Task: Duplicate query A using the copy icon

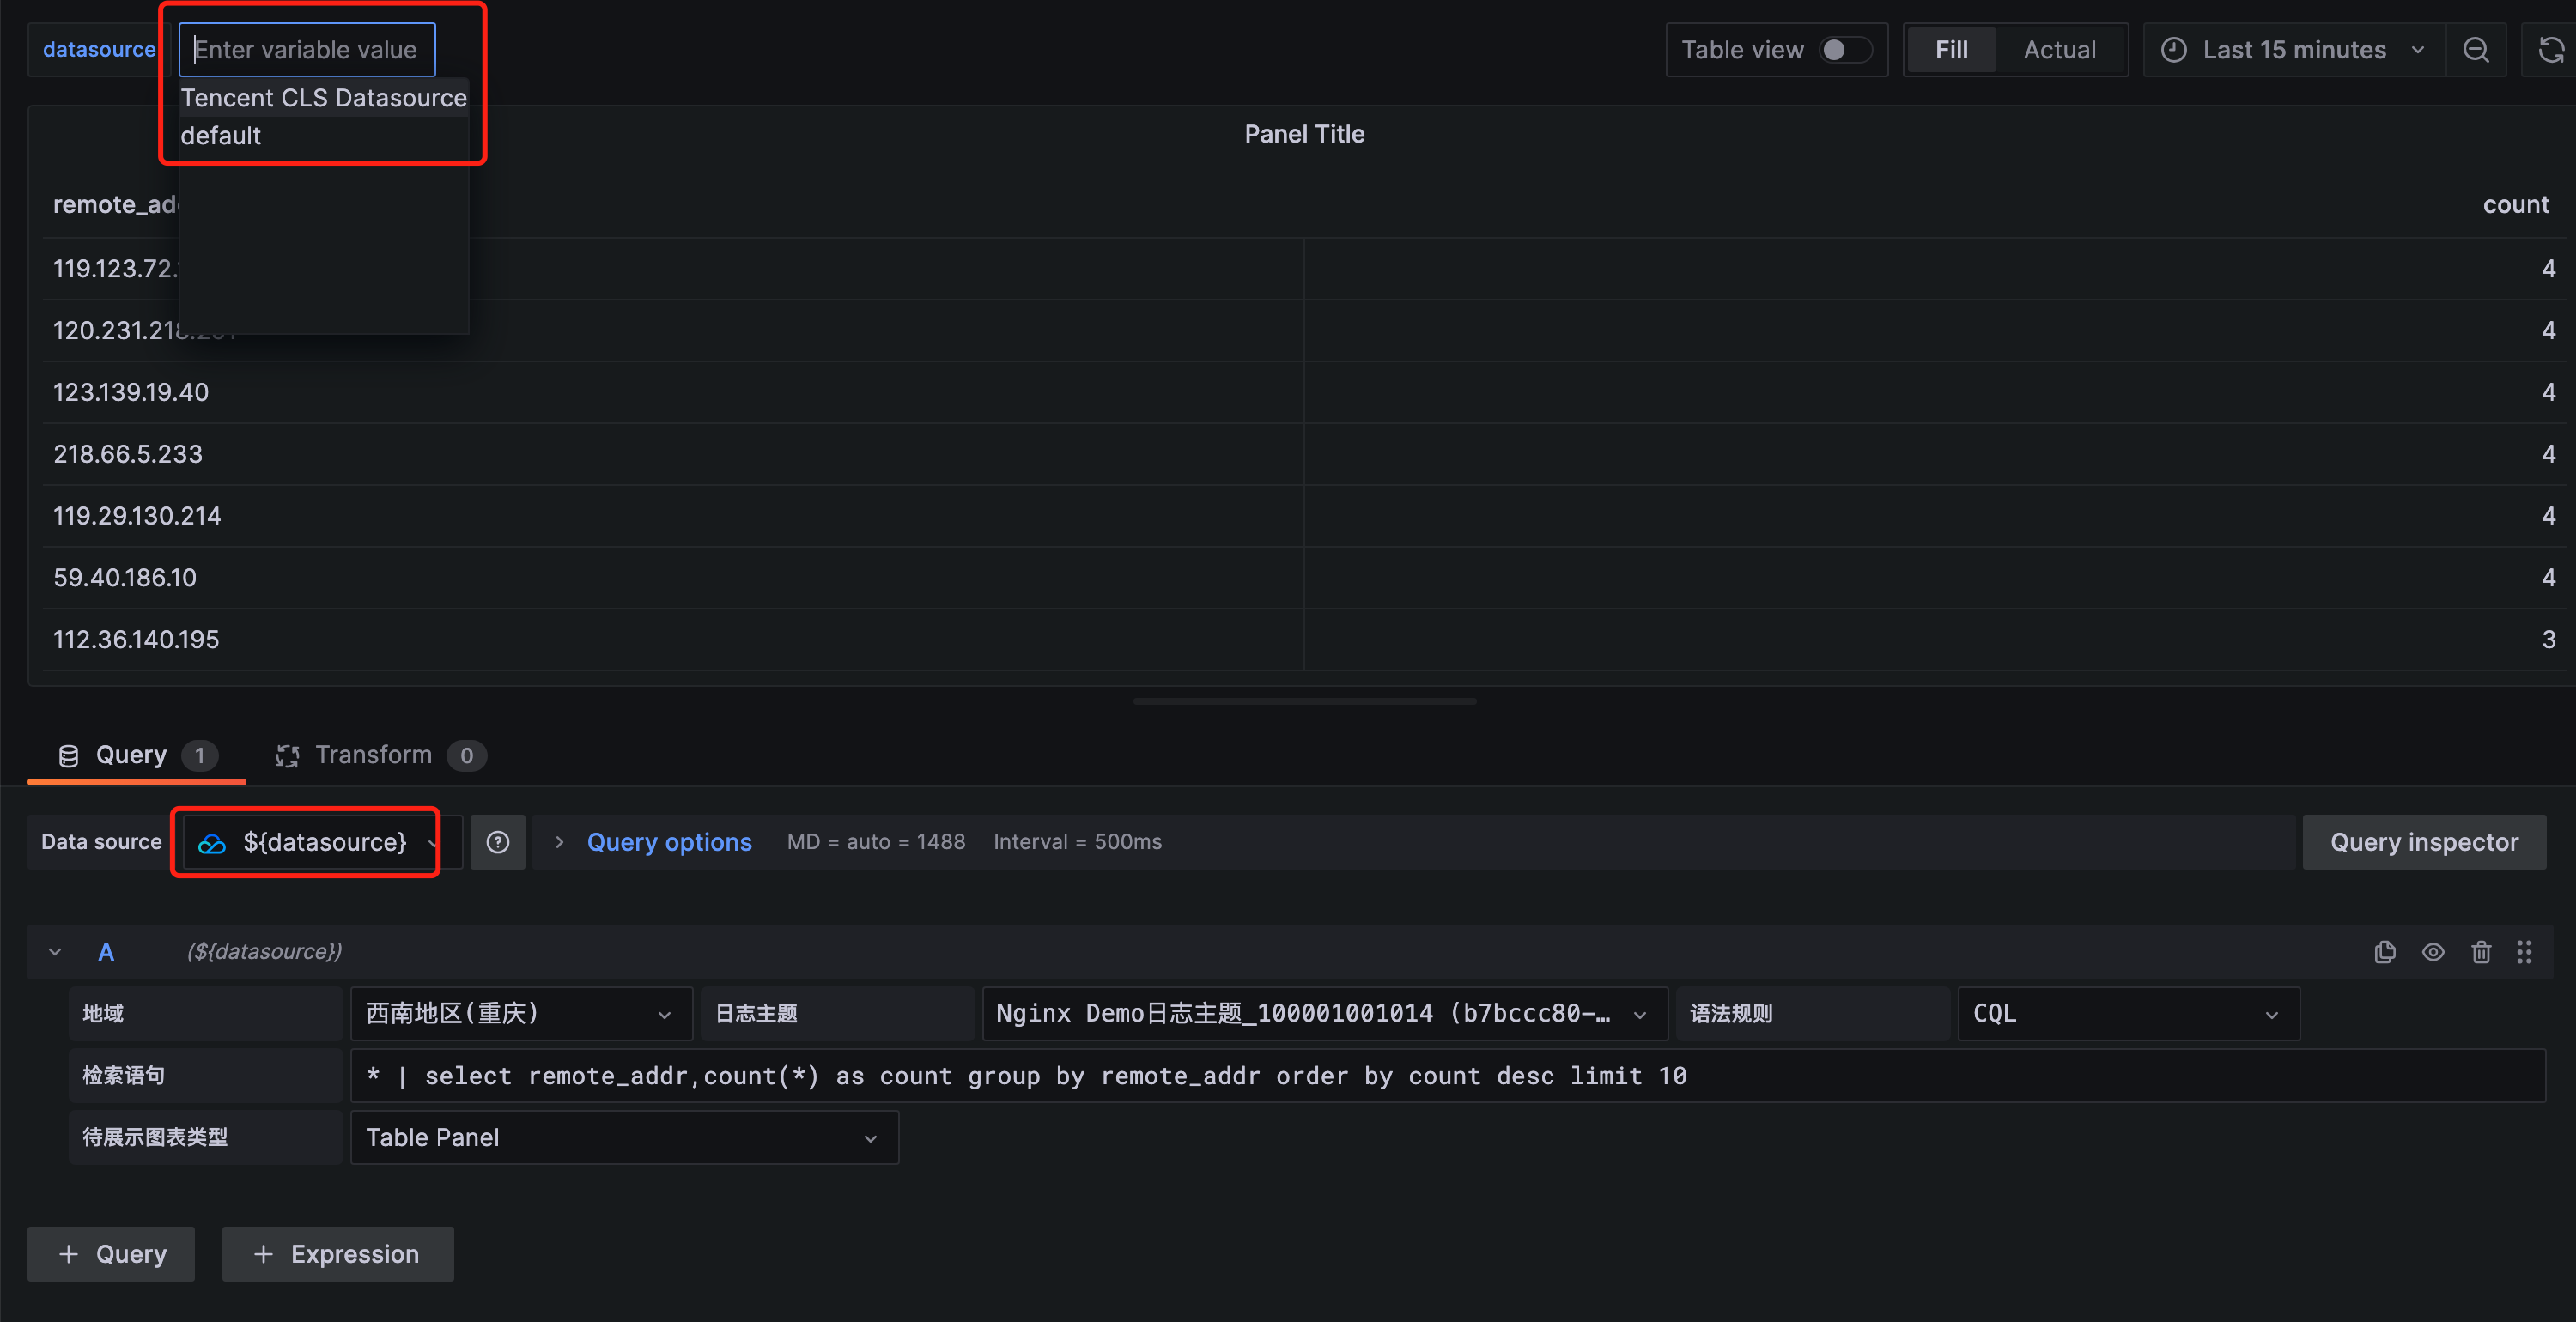Action: [x=2385, y=951]
